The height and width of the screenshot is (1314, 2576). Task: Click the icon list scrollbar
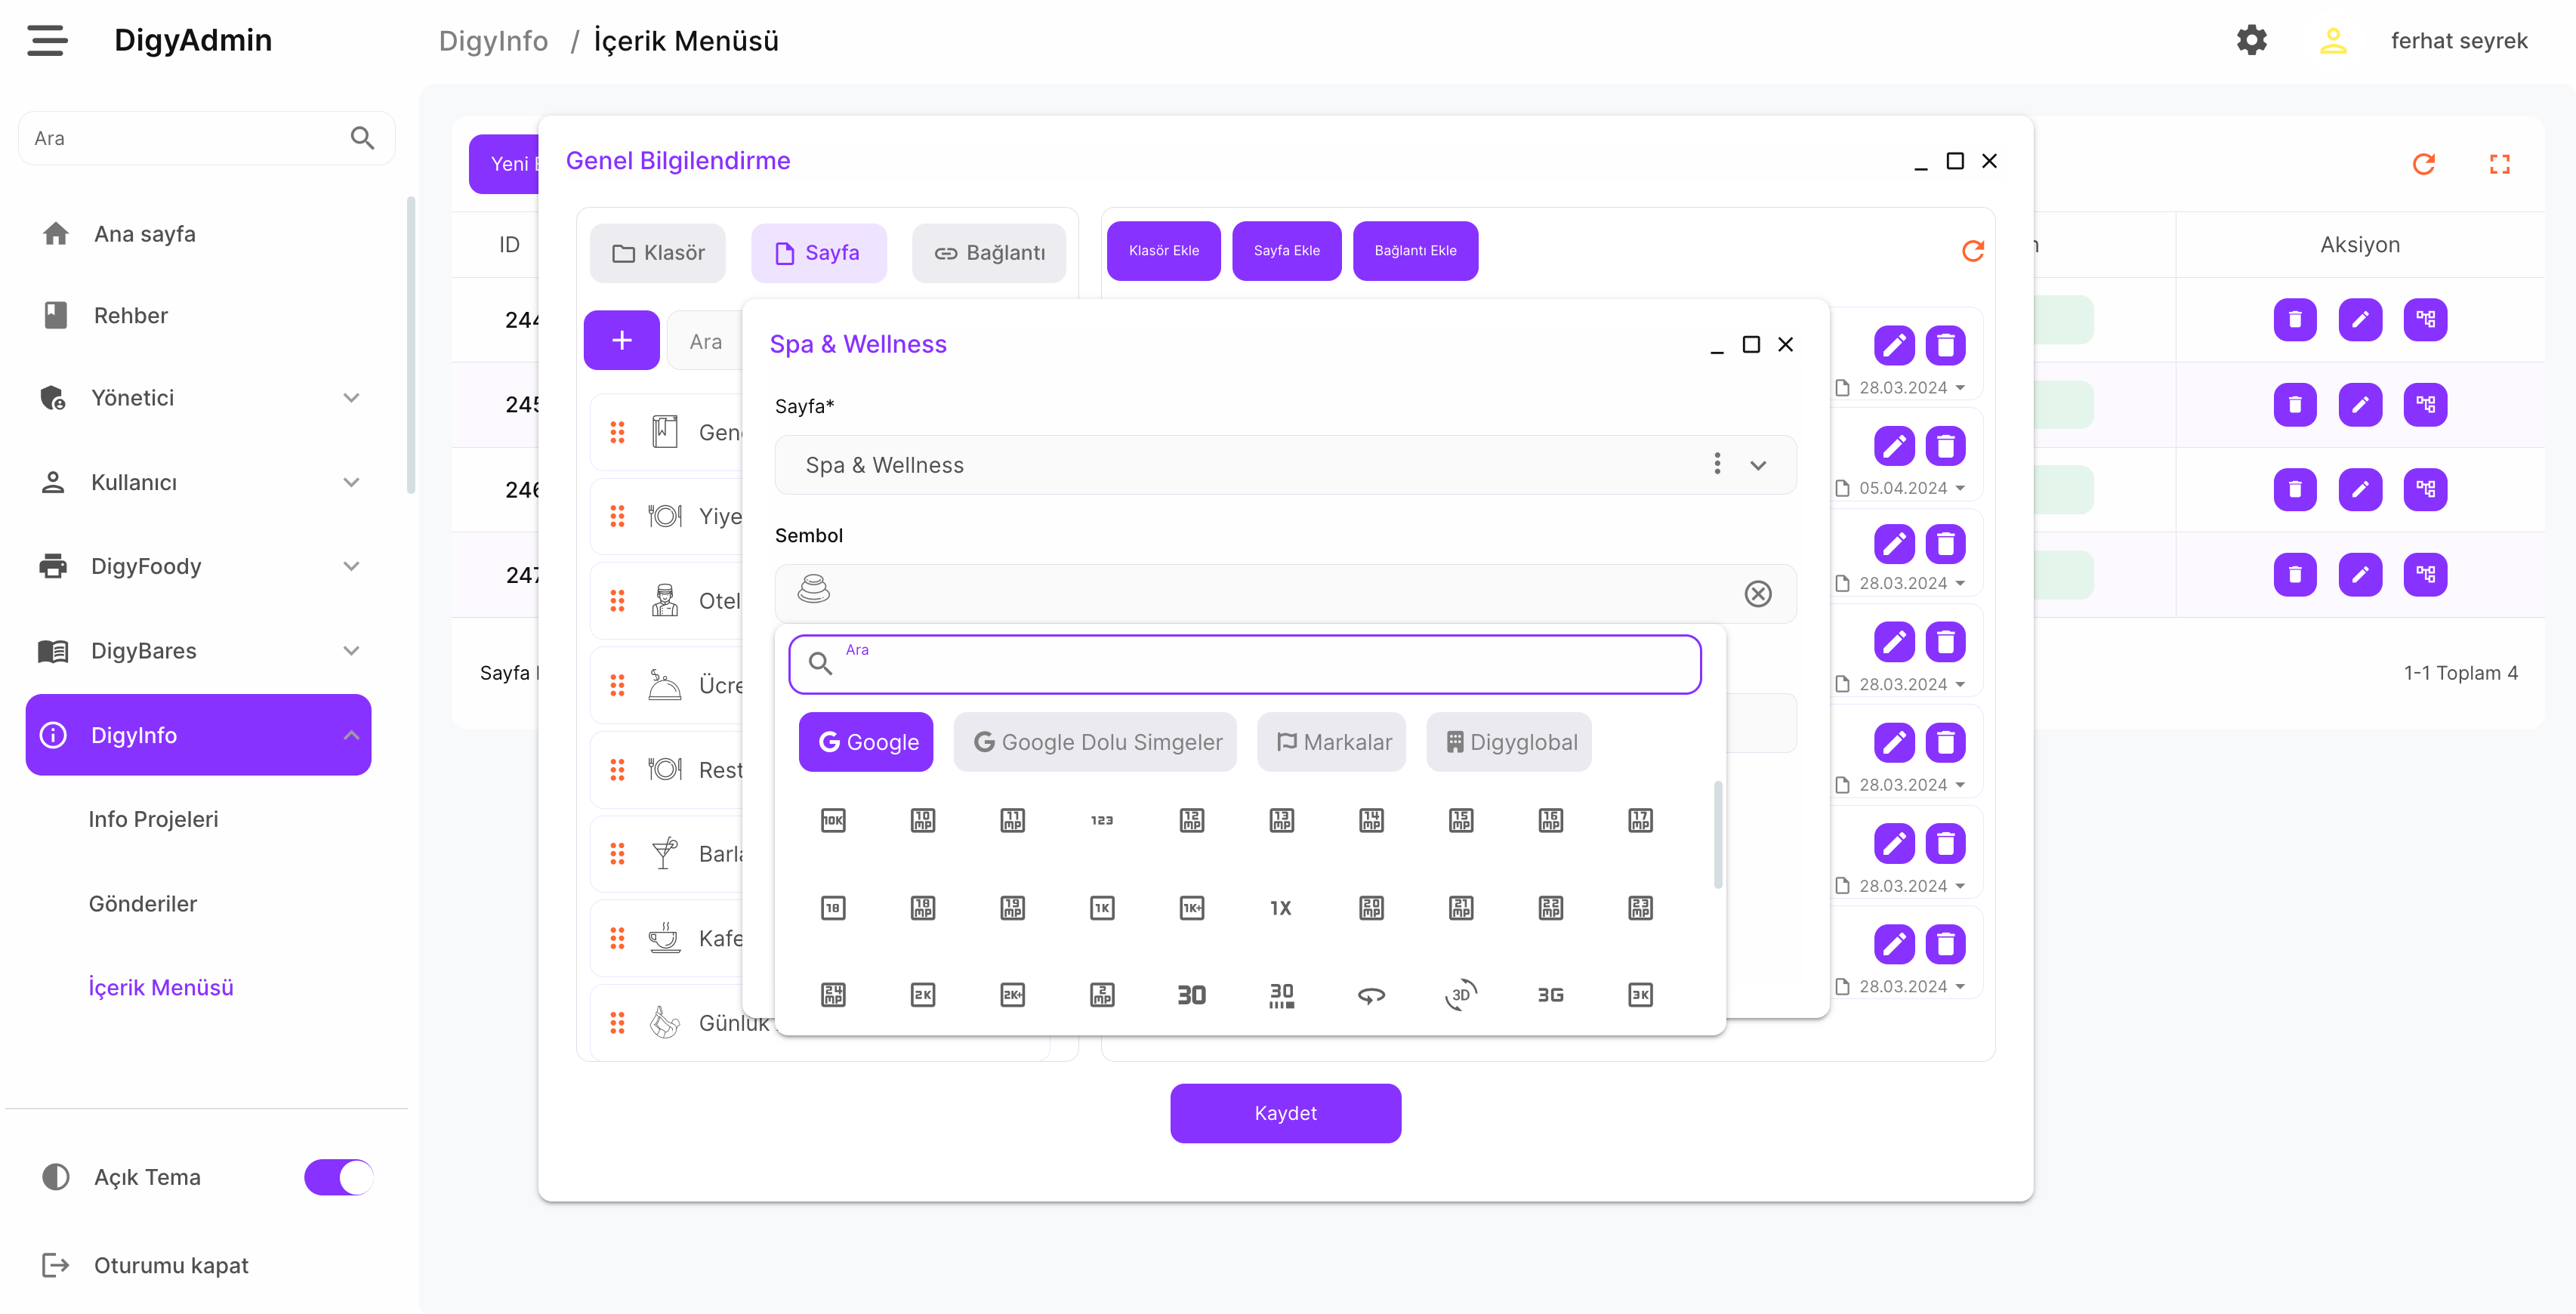(1717, 835)
